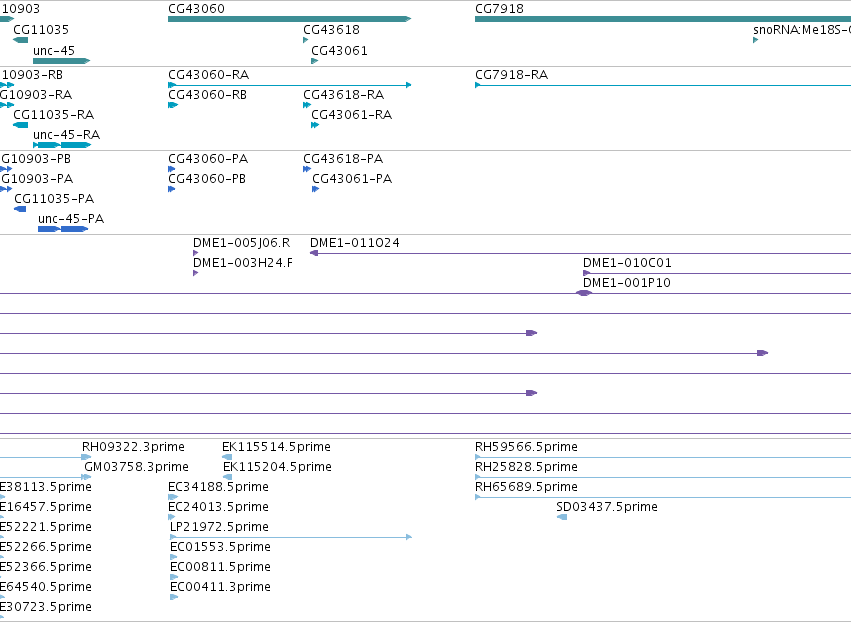Image resolution: width=851 pixels, height=622 pixels.
Task: Click the CG10903-PB protein label
Action: tap(36, 159)
